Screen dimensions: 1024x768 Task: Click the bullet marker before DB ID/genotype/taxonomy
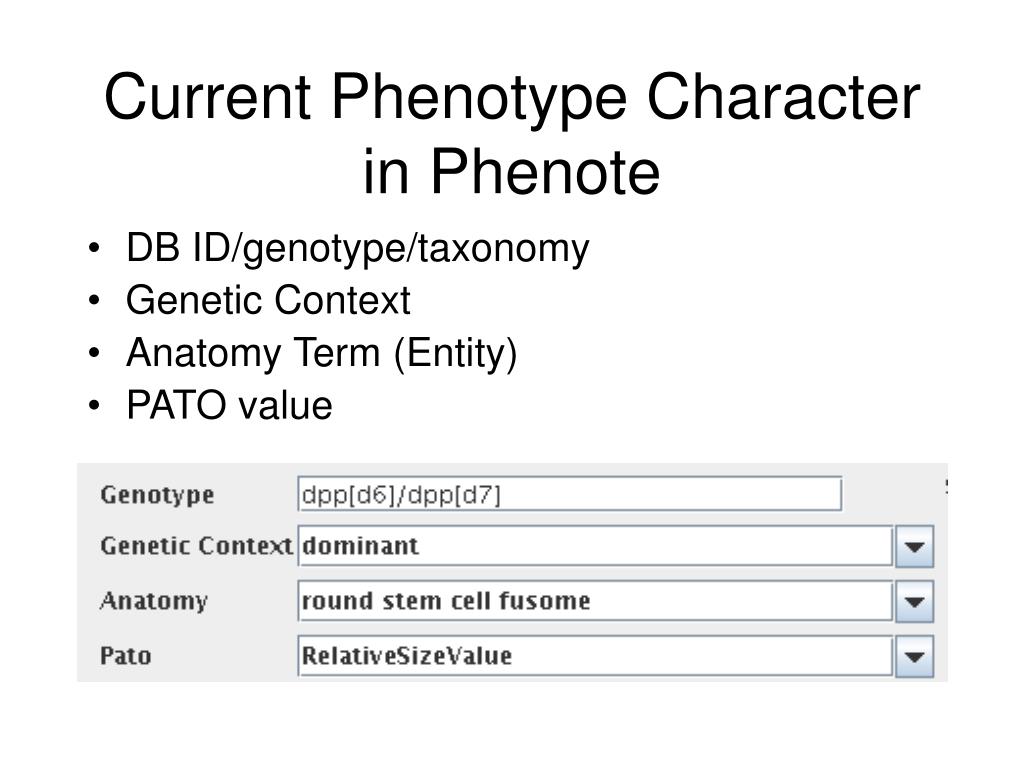click(95, 249)
